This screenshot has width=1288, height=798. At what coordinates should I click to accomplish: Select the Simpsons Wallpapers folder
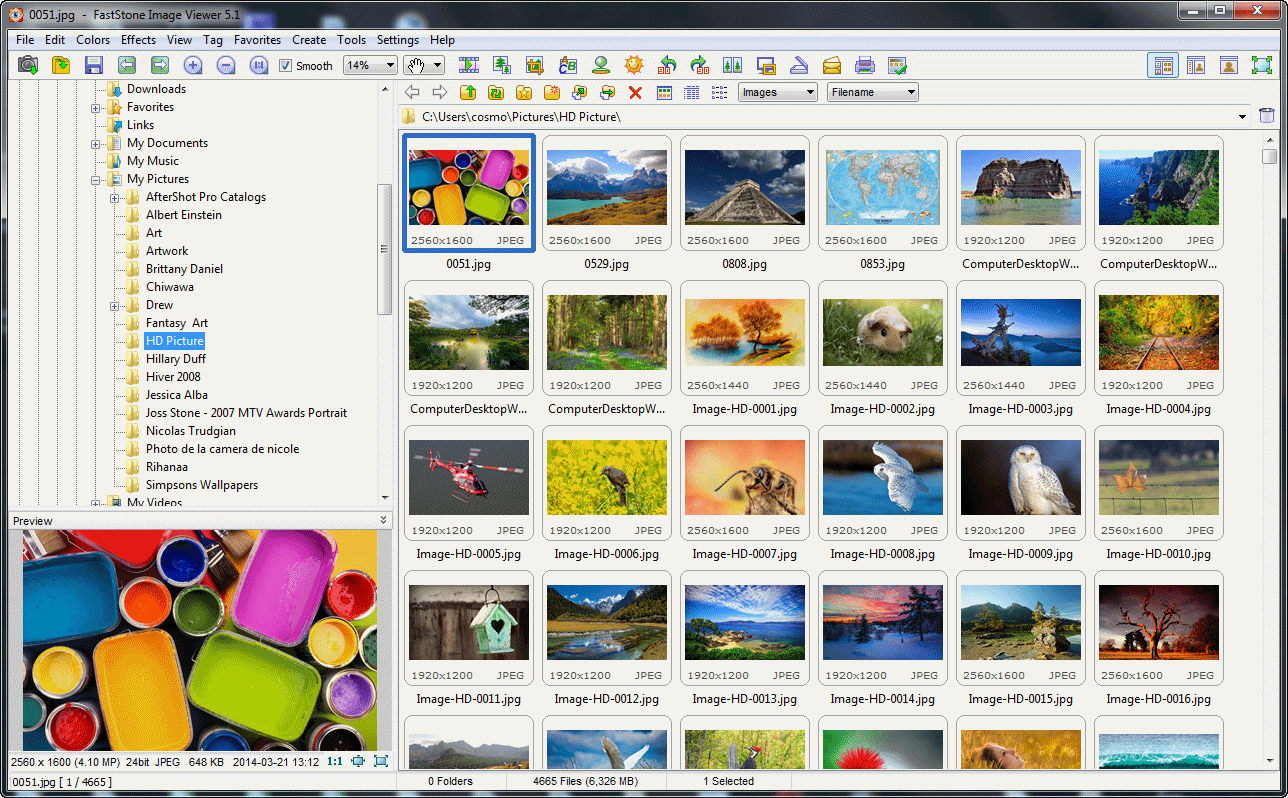(201, 485)
